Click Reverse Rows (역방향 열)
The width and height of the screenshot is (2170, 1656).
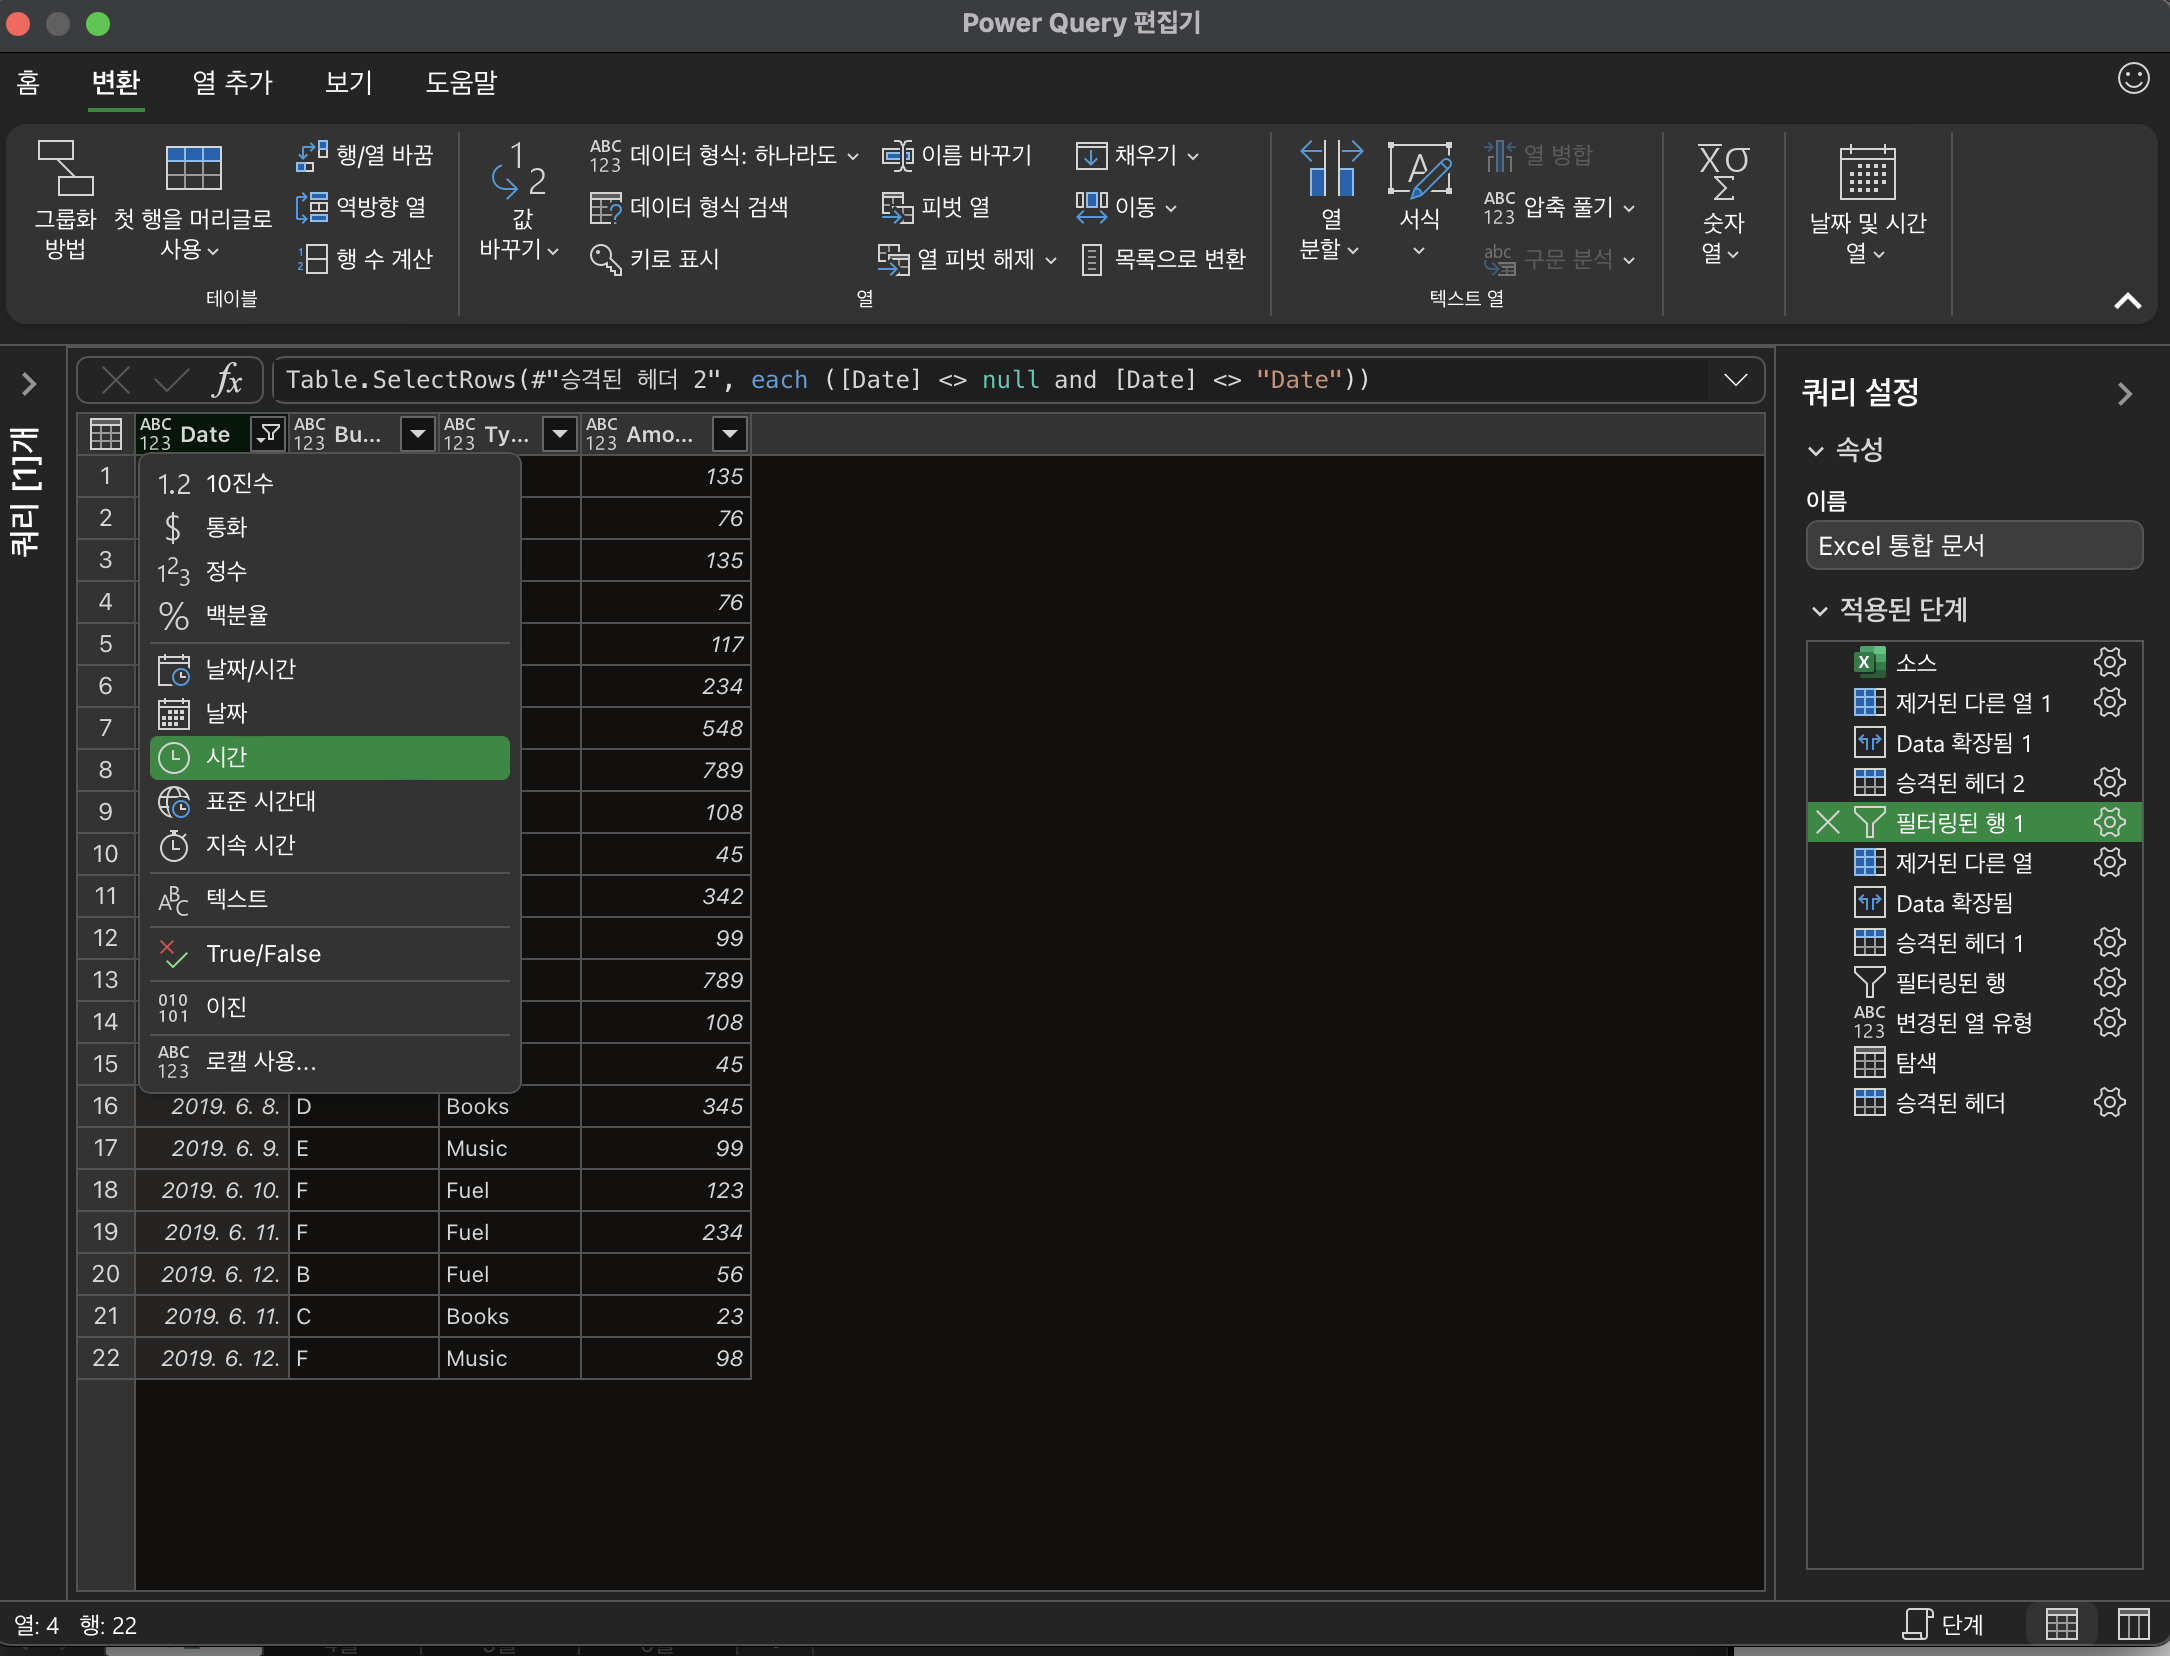click(362, 207)
